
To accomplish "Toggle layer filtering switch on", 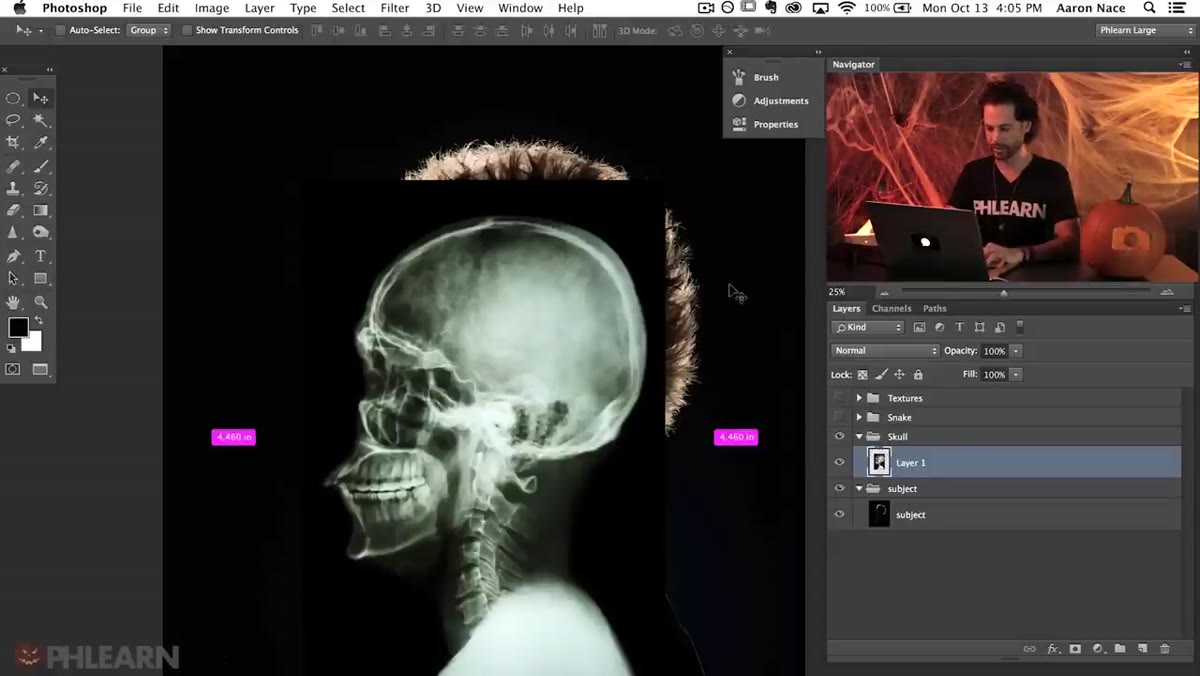I will pyautogui.click(x=1020, y=327).
